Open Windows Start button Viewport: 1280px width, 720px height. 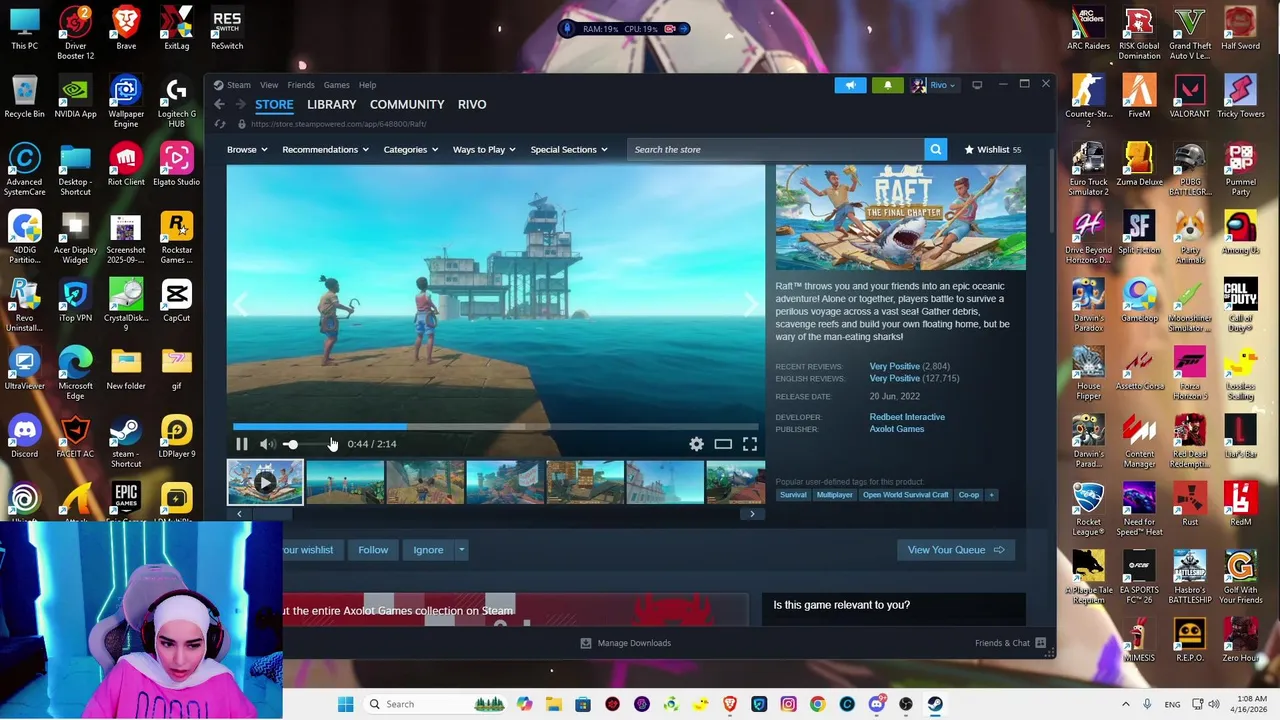pyautogui.click(x=345, y=704)
